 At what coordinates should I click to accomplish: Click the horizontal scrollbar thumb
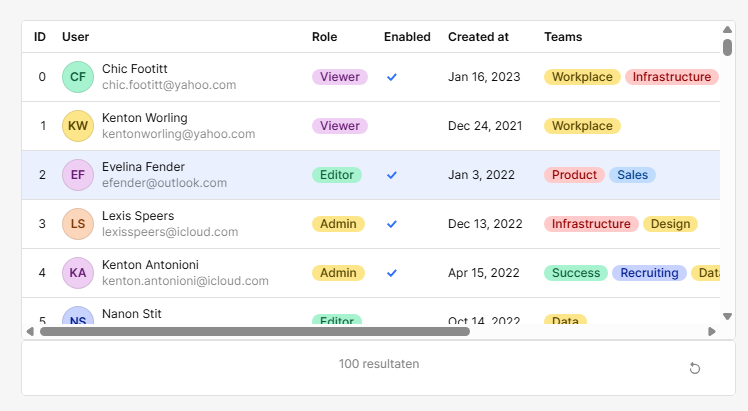254,331
